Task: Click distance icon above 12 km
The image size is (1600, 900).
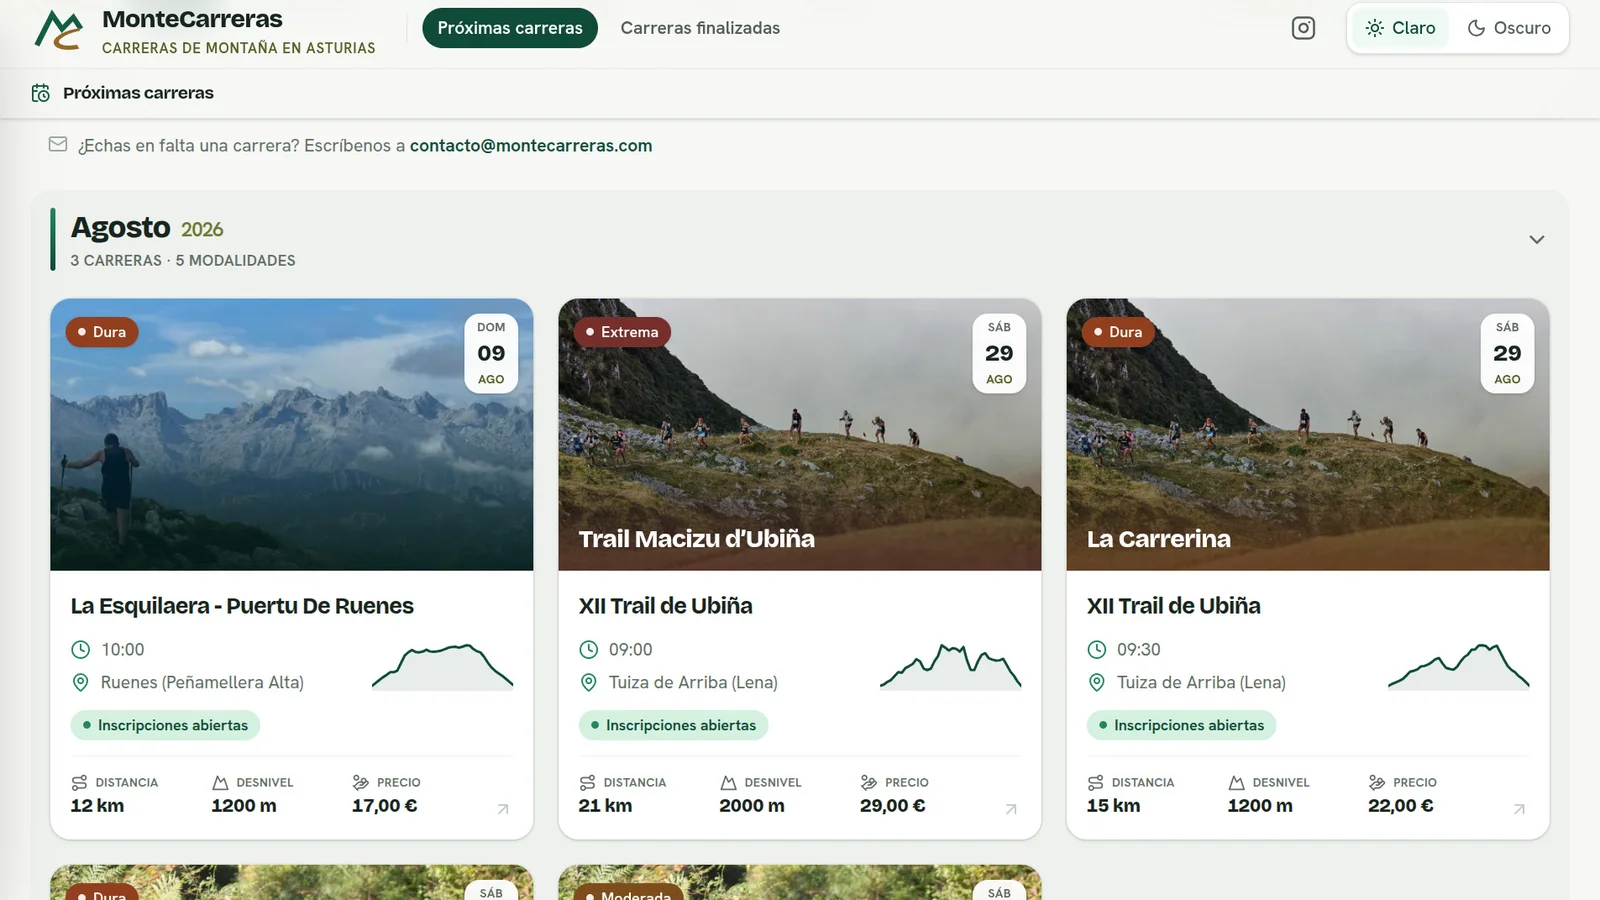Action: pyautogui.click(x=79, y=783)
